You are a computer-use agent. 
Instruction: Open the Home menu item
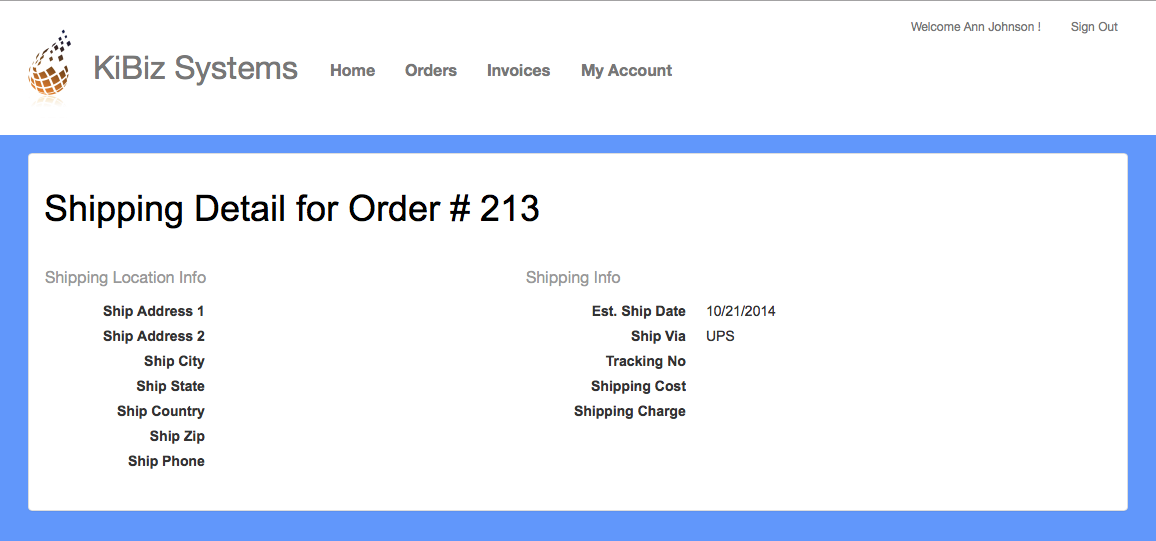click(352, 71)
